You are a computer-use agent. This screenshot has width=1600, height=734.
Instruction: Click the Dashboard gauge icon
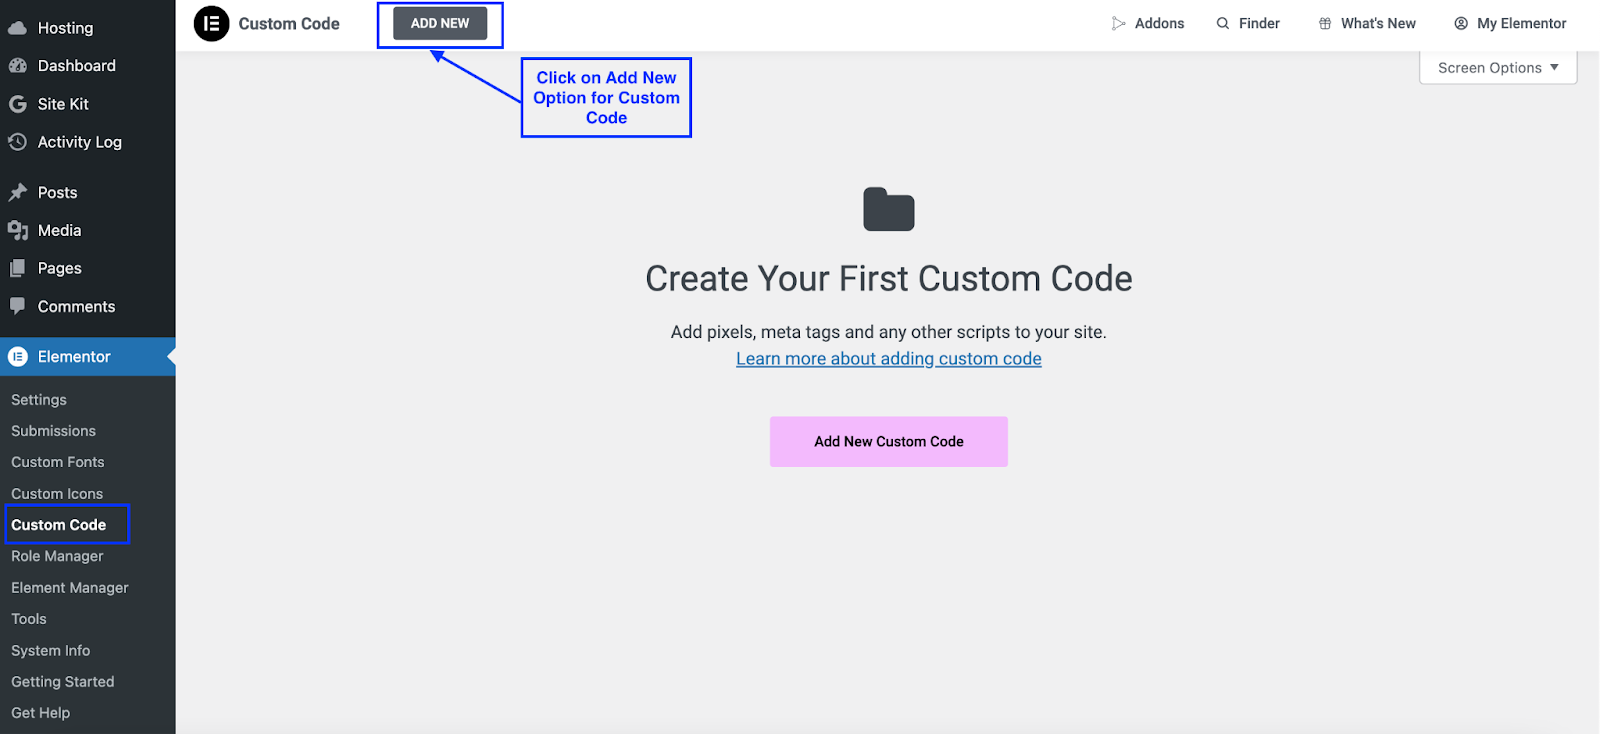(x=17, y=66)
